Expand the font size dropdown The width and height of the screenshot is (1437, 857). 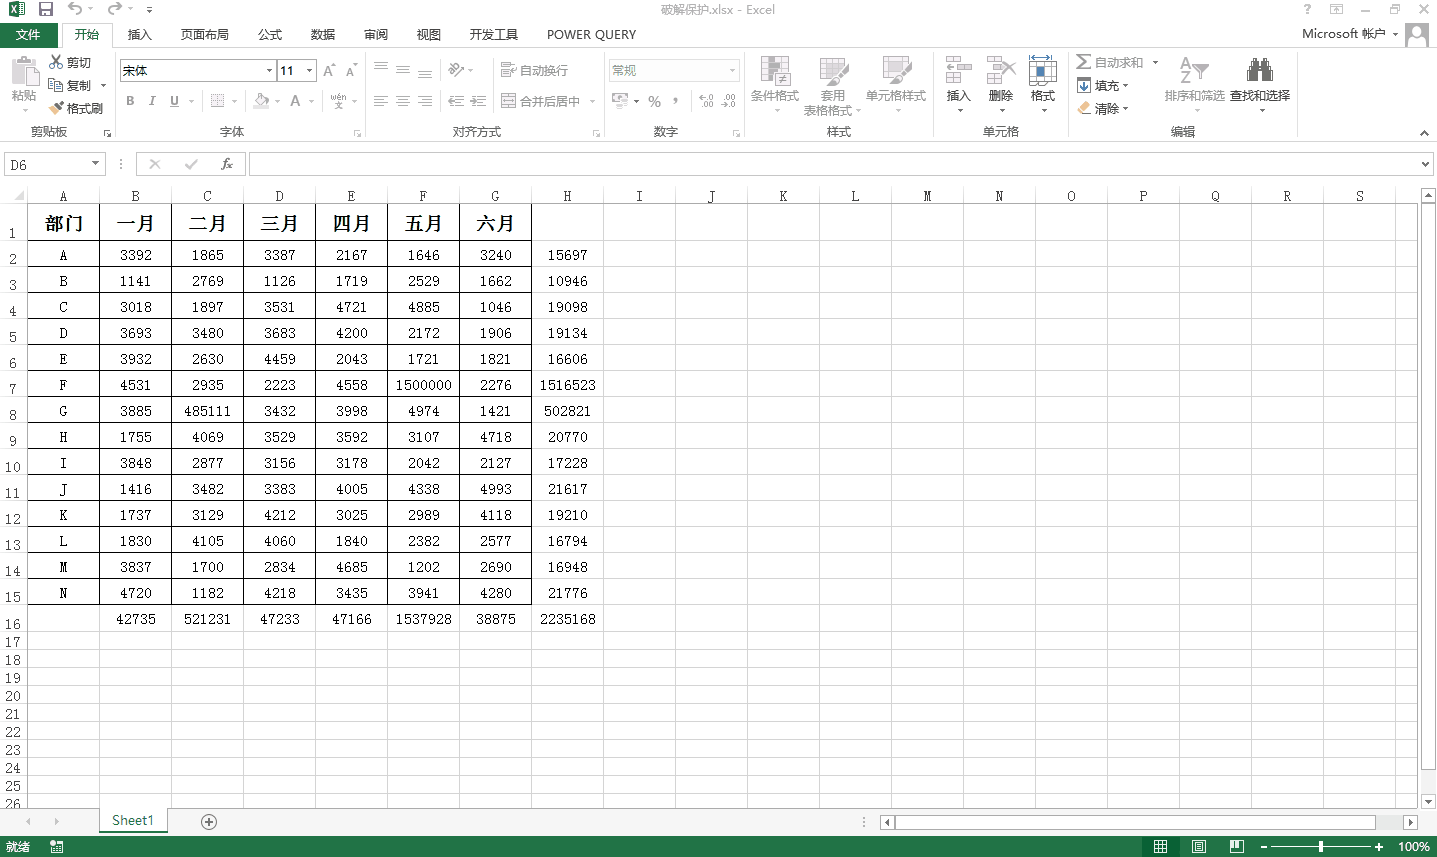pyautogui.click(x=309, y=70)
